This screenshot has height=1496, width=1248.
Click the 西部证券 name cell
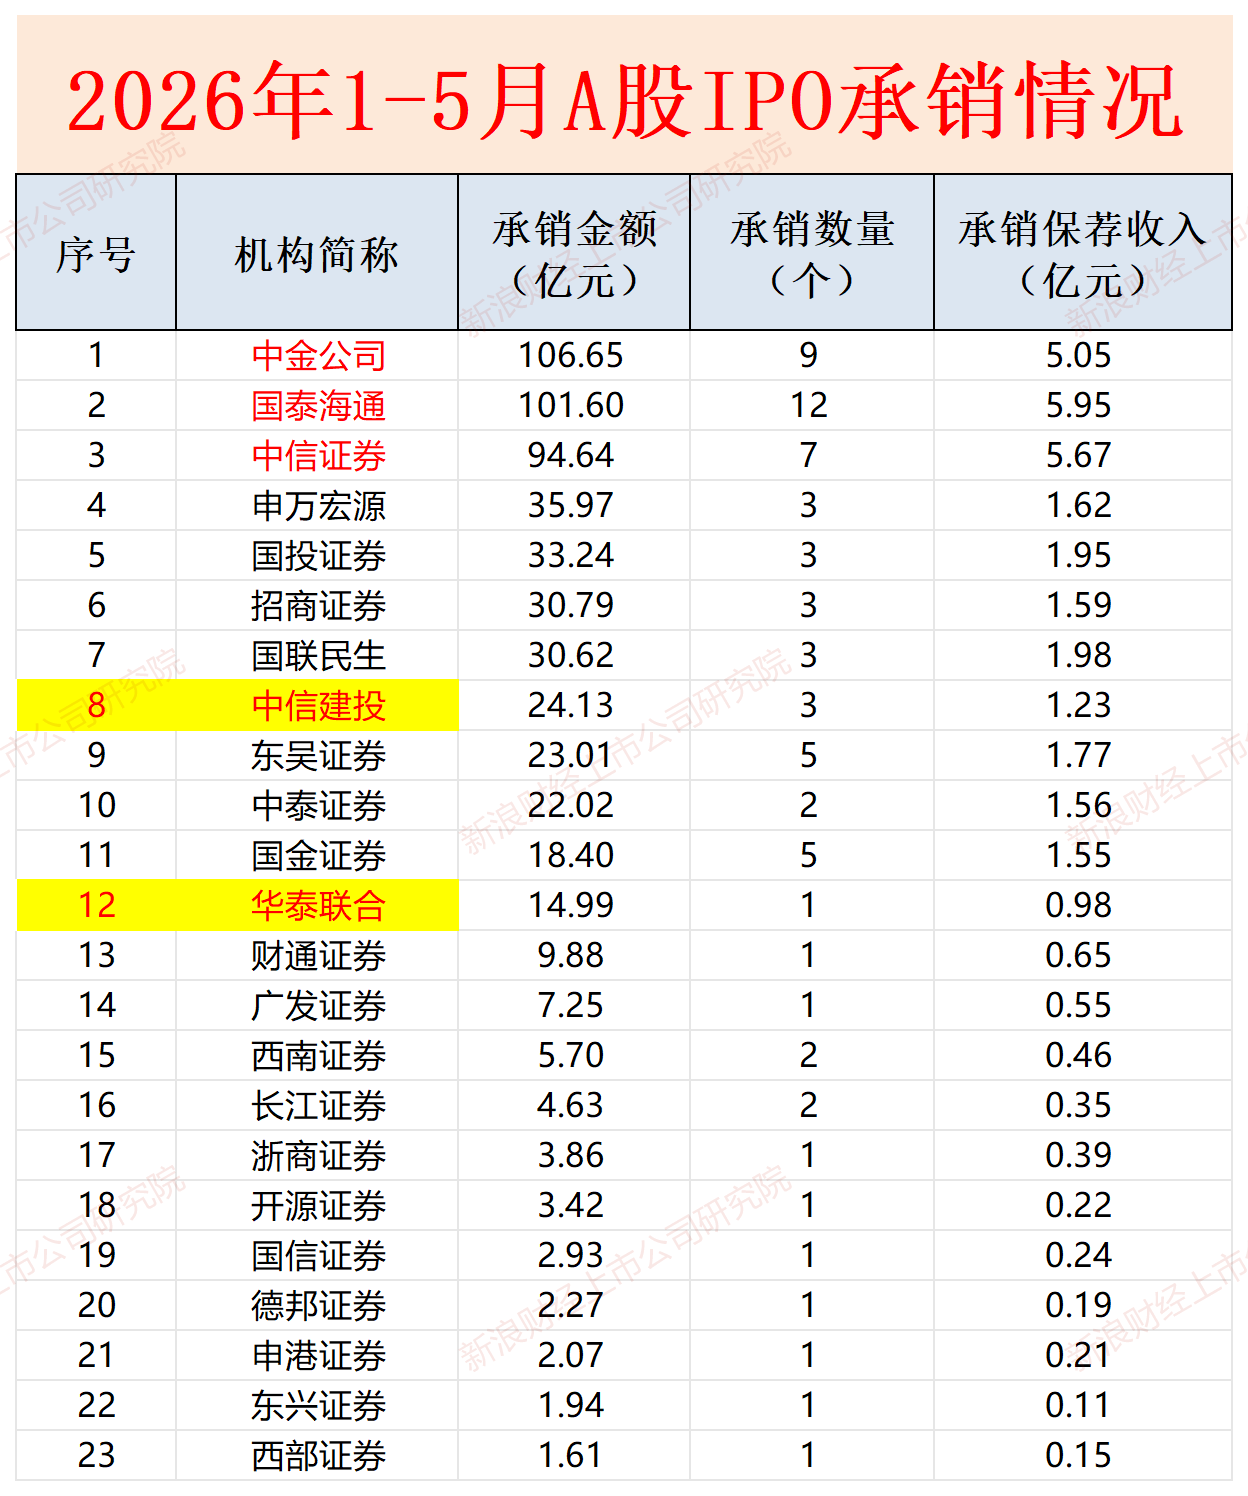(317, 1456)
